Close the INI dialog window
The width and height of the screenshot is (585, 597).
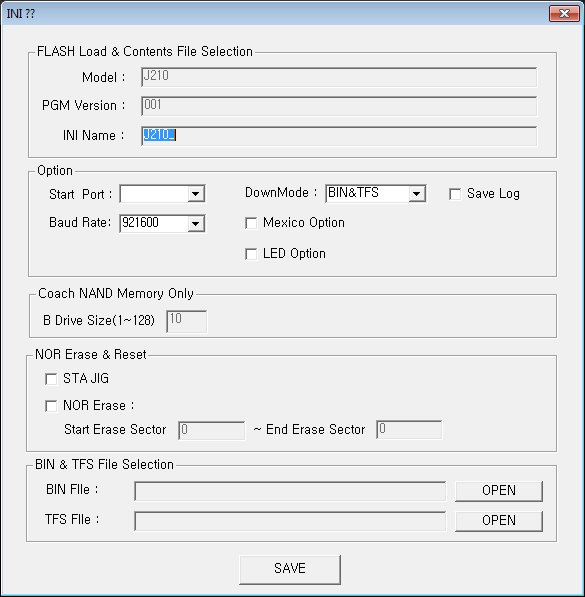(x=564, y=14)
